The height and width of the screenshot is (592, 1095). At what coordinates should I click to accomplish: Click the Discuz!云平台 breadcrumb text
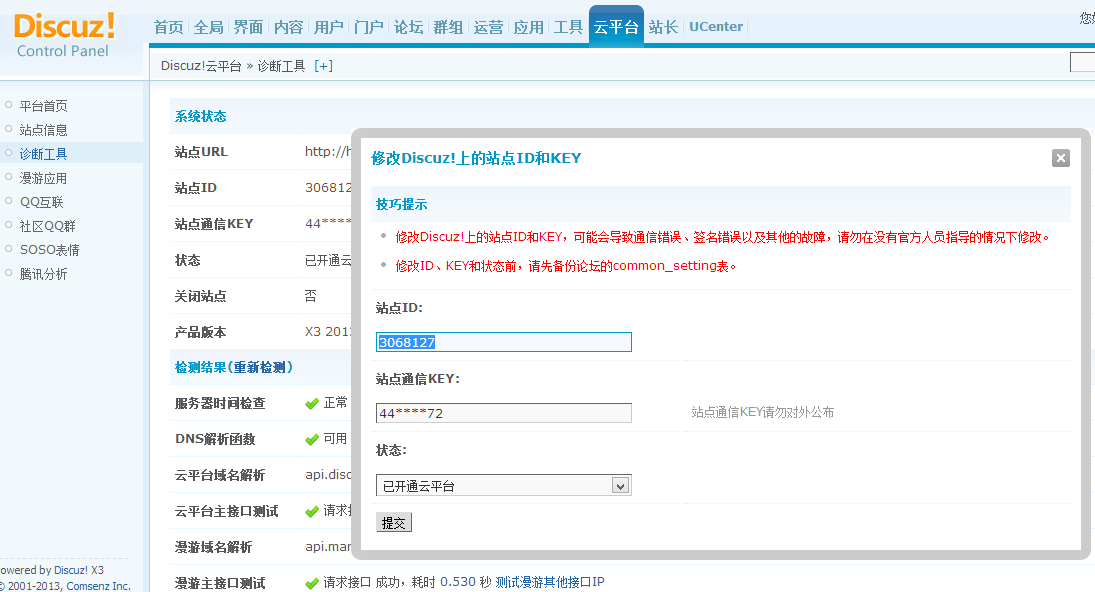click(201, 66)
